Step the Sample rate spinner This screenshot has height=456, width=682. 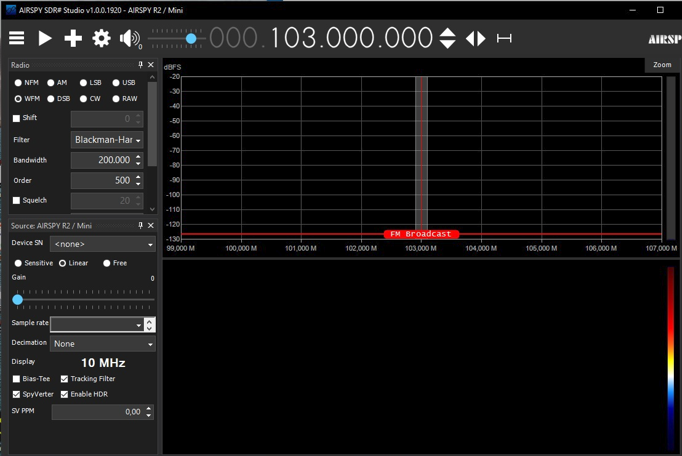pyautogui.click(x=150, y=325)
